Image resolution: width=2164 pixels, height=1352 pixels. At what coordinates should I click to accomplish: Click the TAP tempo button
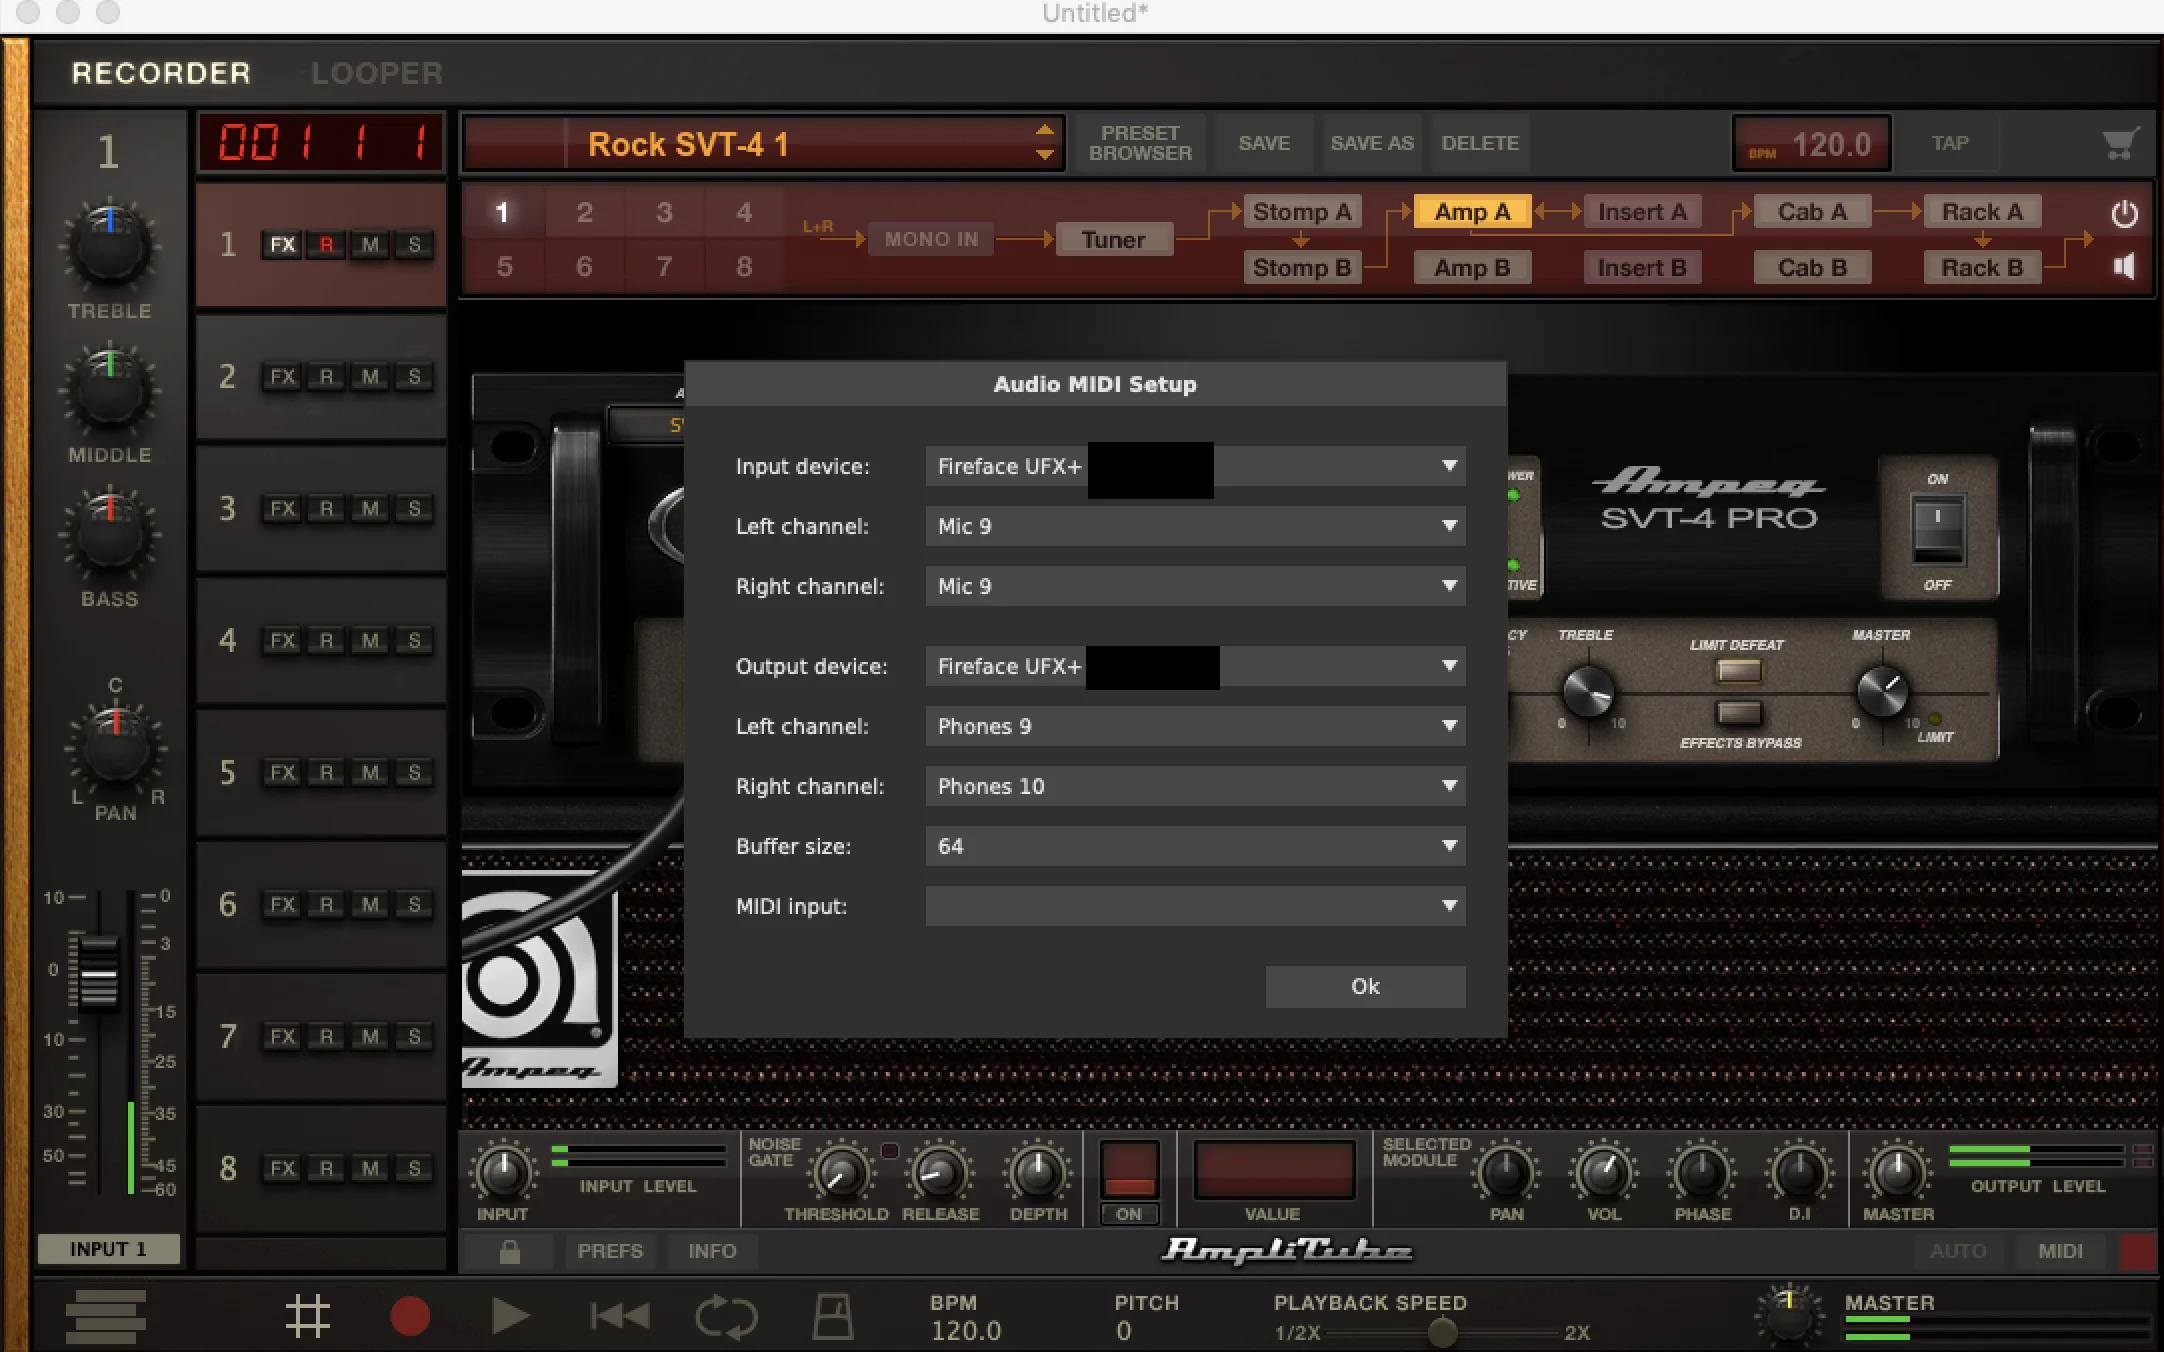tap(1949, 143)
